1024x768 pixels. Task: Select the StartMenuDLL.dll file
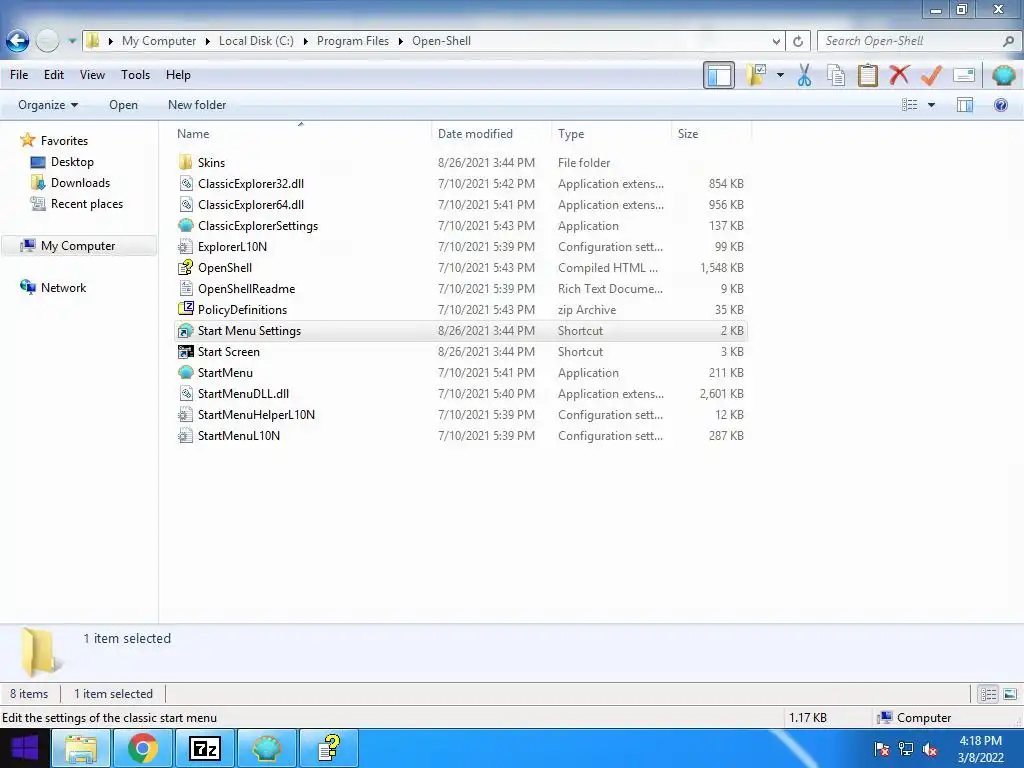coord(460,394)
